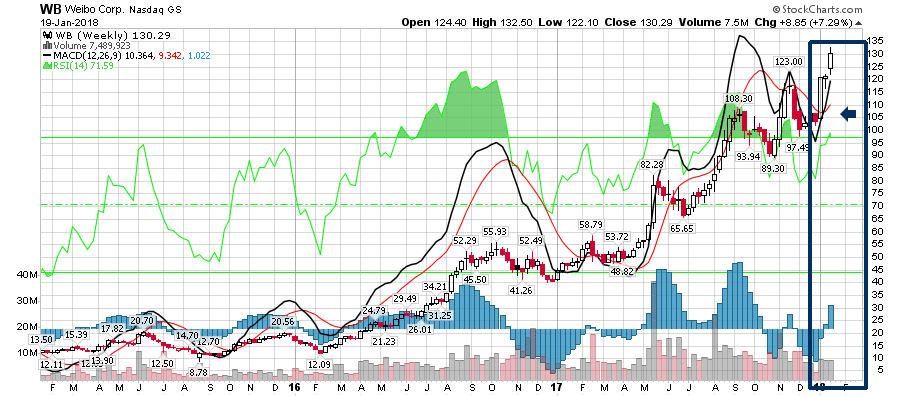Click the 41.26 price low label
Screen dimensions: 900x396
521,290
